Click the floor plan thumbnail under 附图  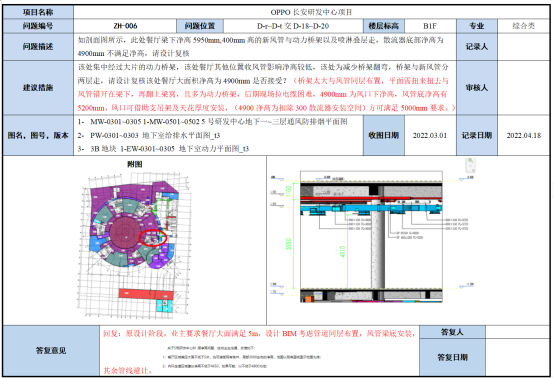pyautogui.click(x=134, y=245)
